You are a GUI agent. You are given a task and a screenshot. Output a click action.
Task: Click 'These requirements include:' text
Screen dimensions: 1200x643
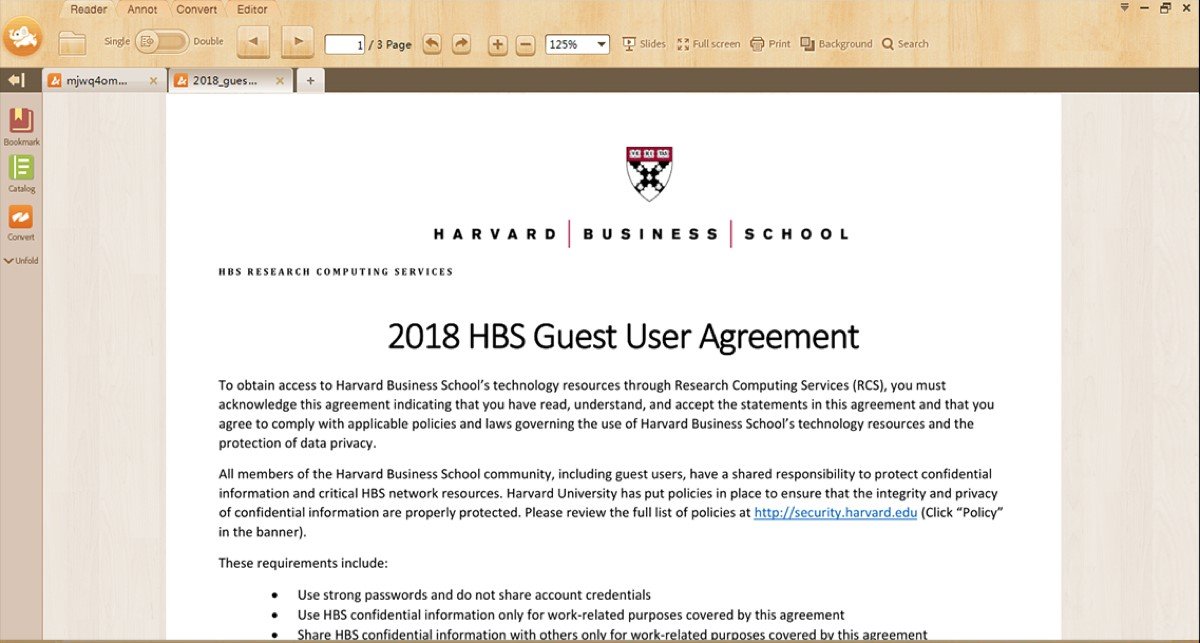click(303, 563)
